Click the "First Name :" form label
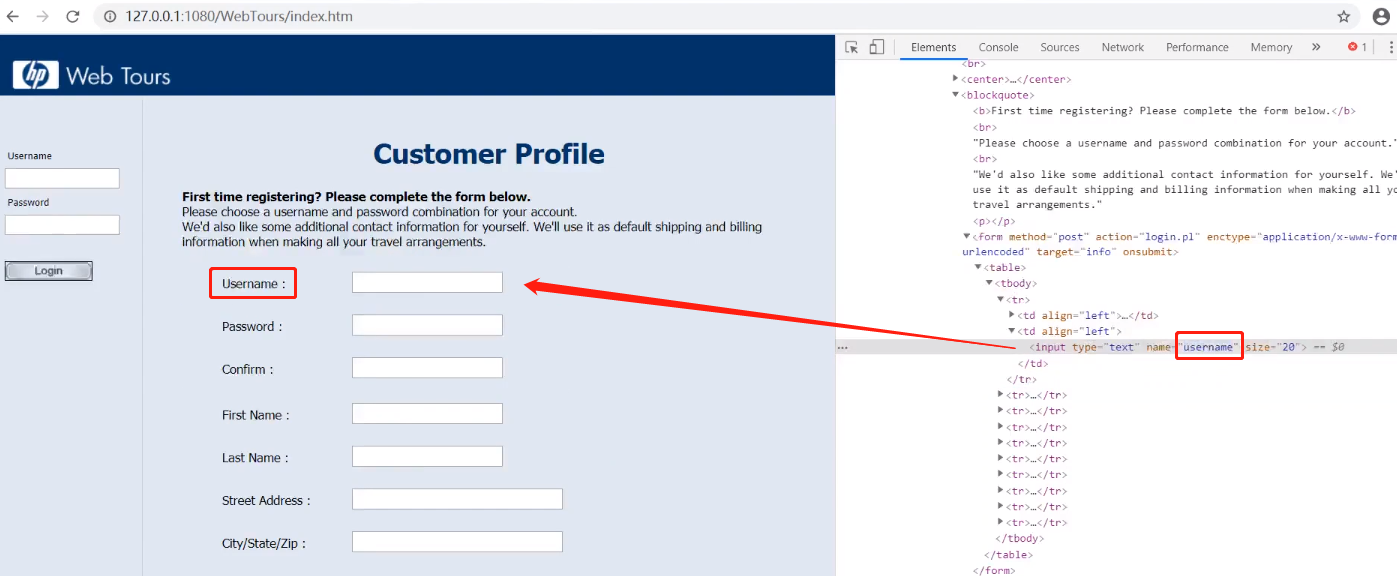This screenshot has height=576, width=1397. (255, 415)
